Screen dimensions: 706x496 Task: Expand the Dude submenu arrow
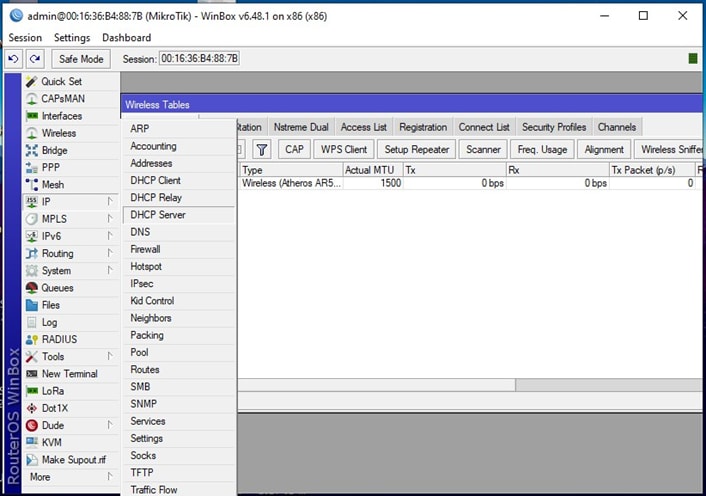(x=110, y=425)
